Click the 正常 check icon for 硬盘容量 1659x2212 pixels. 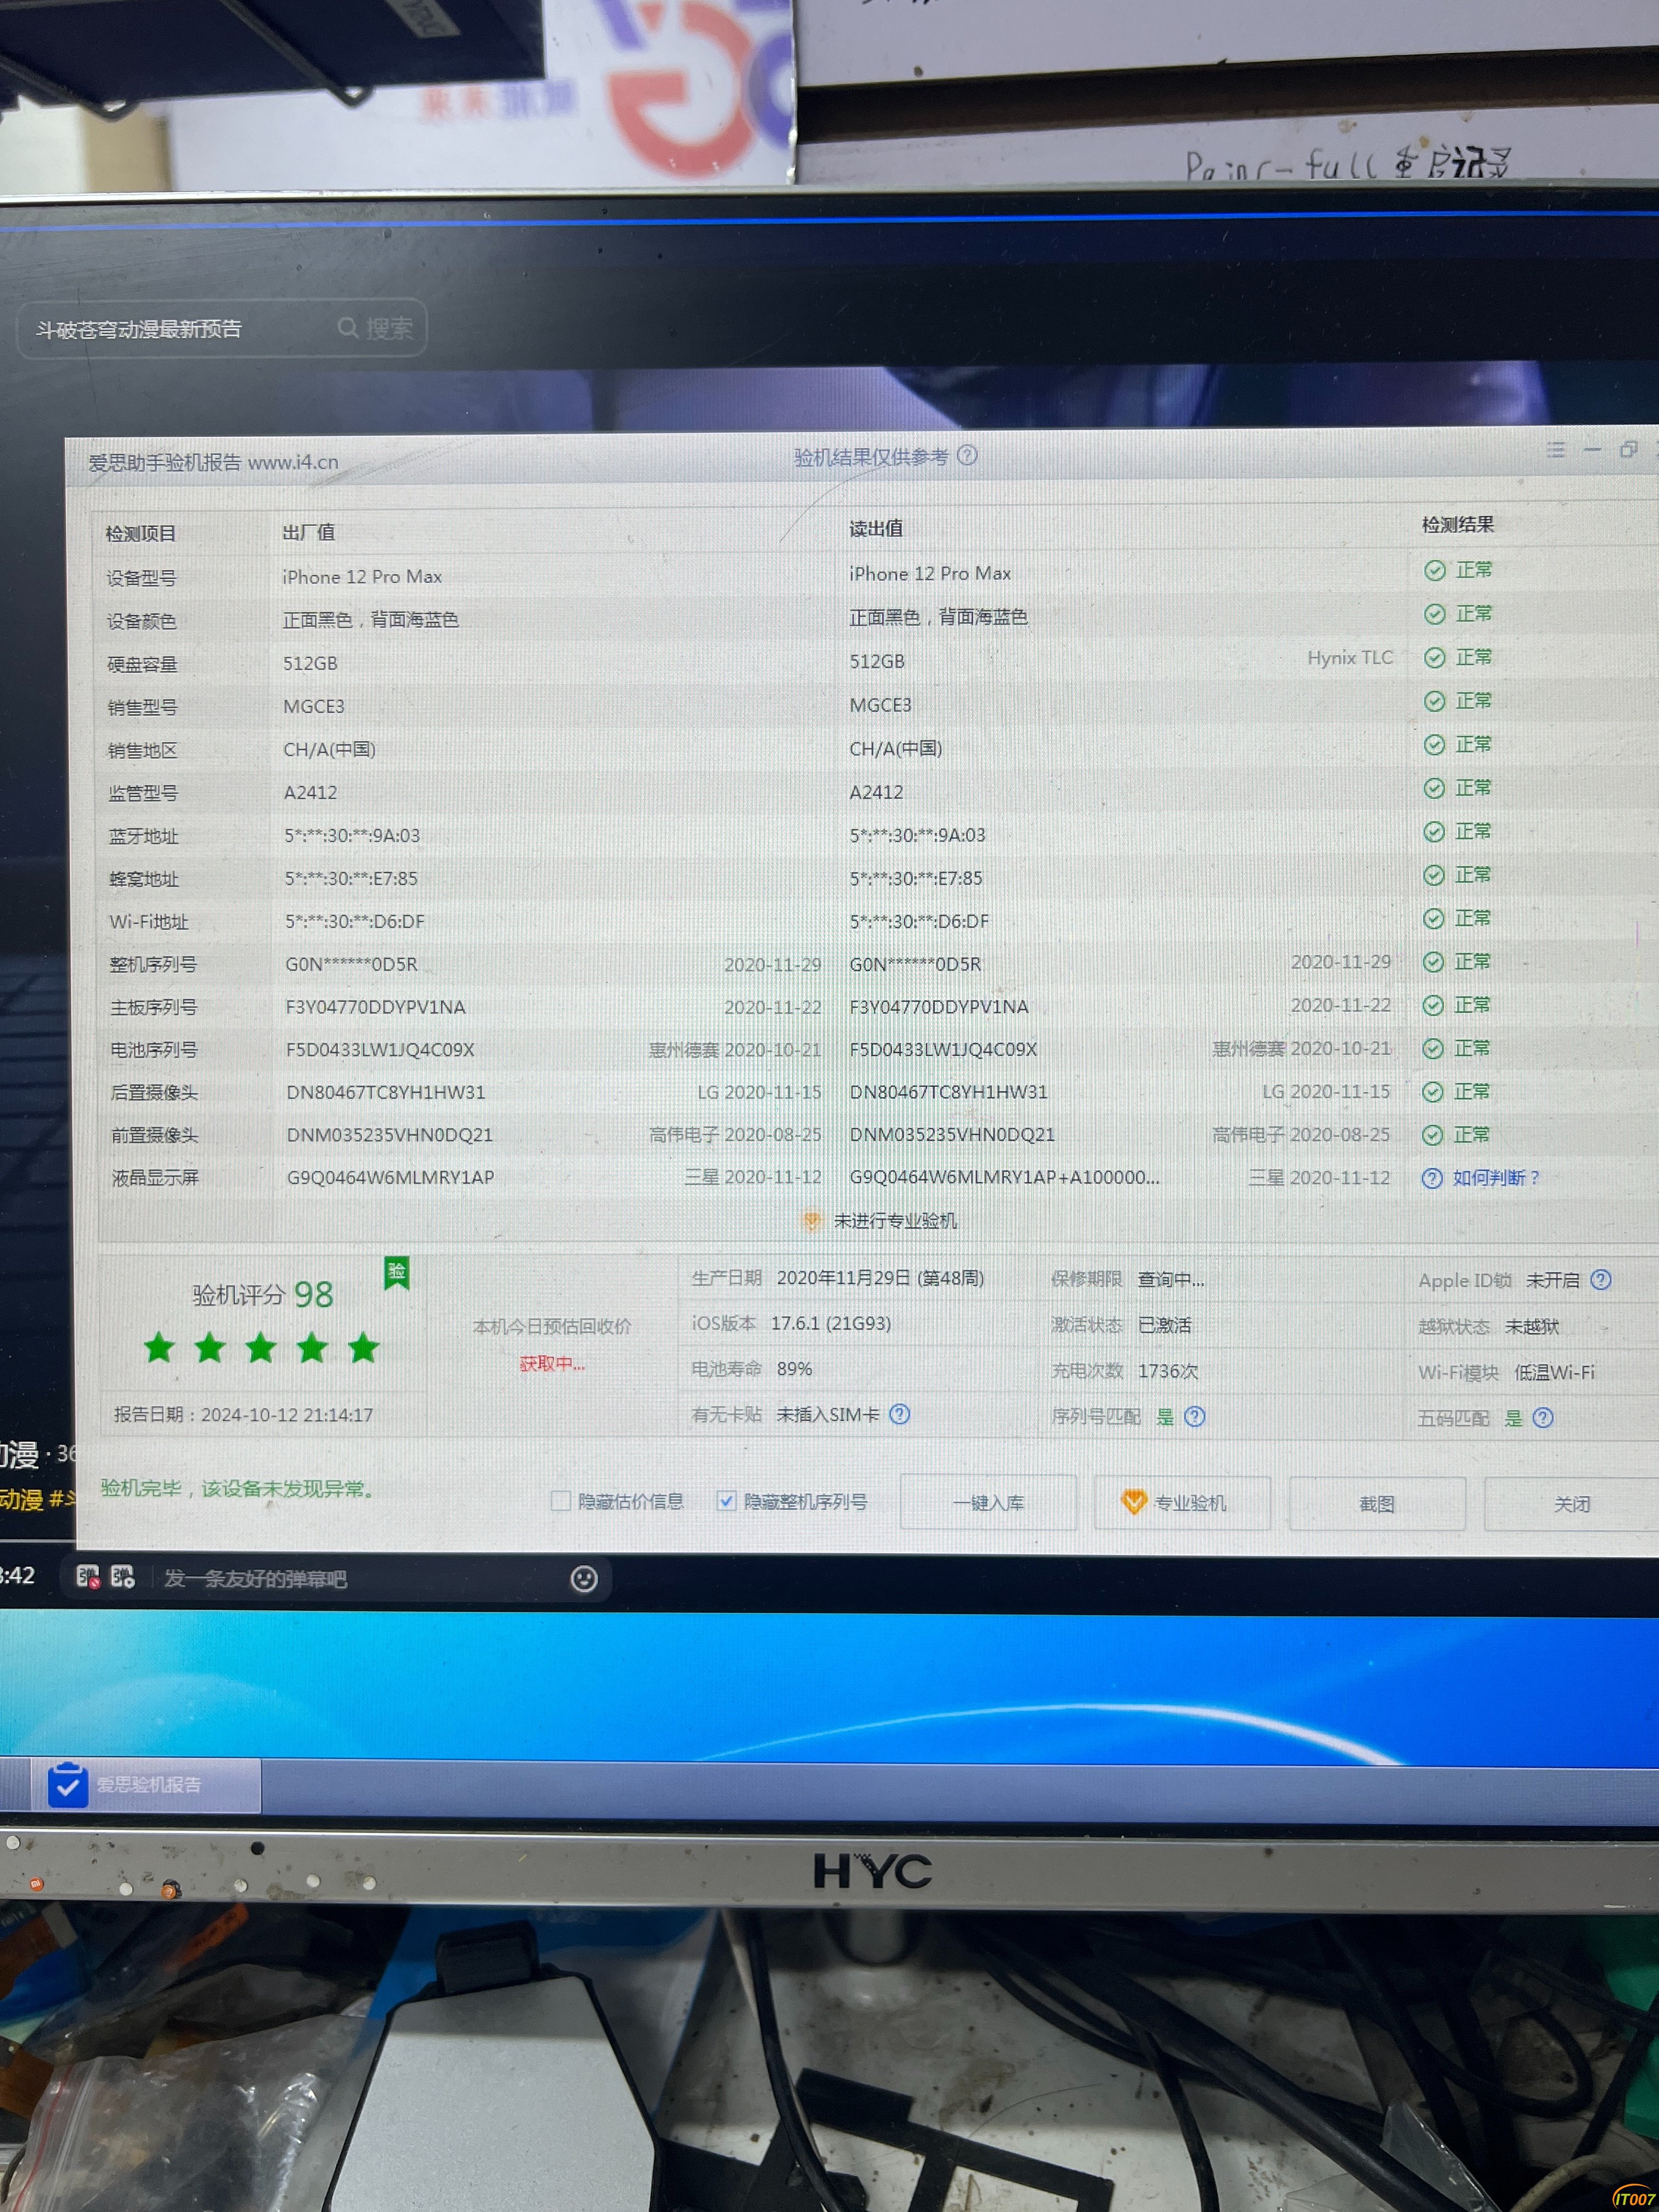tap(1435, 658)
